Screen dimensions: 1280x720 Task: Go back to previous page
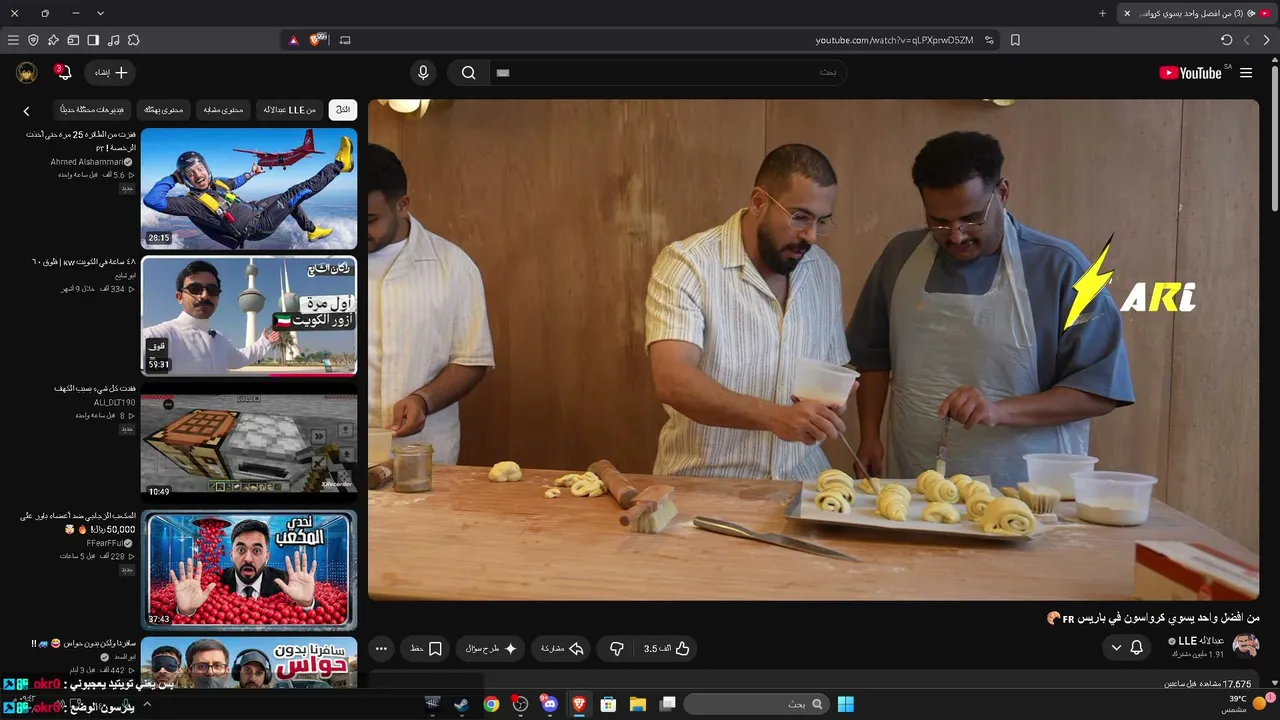(1266, 40)
